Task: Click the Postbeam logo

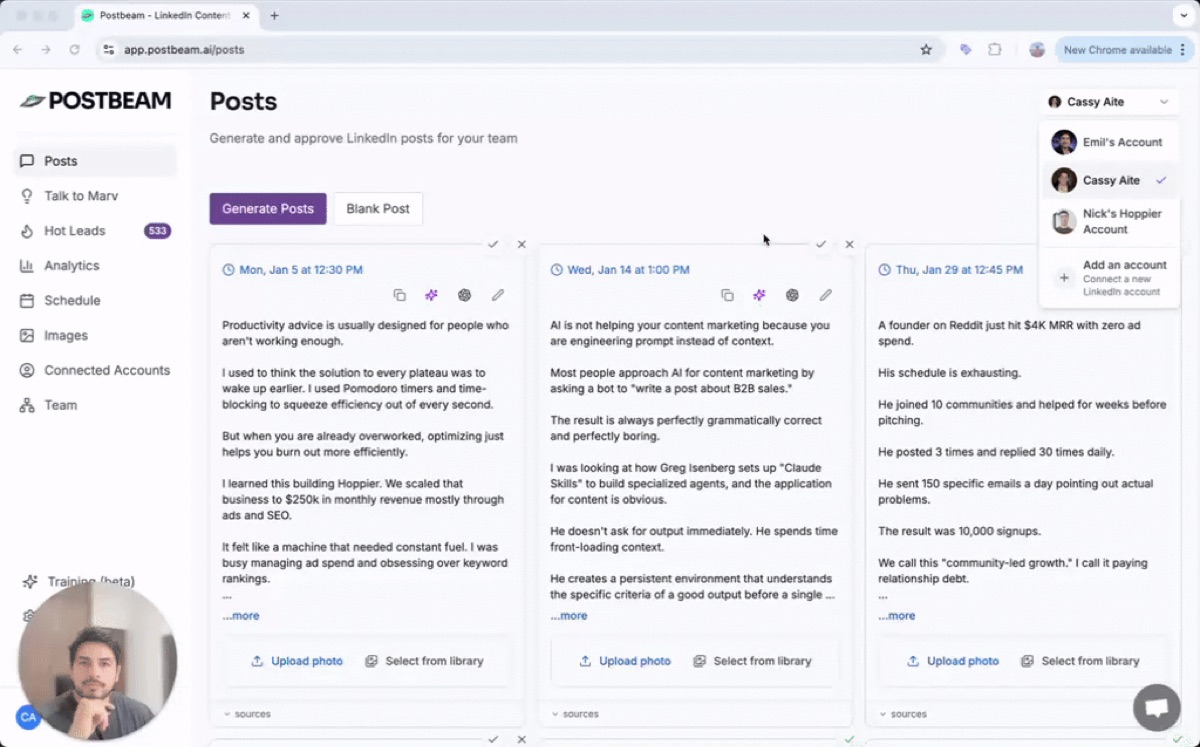Action: [96, 101]
